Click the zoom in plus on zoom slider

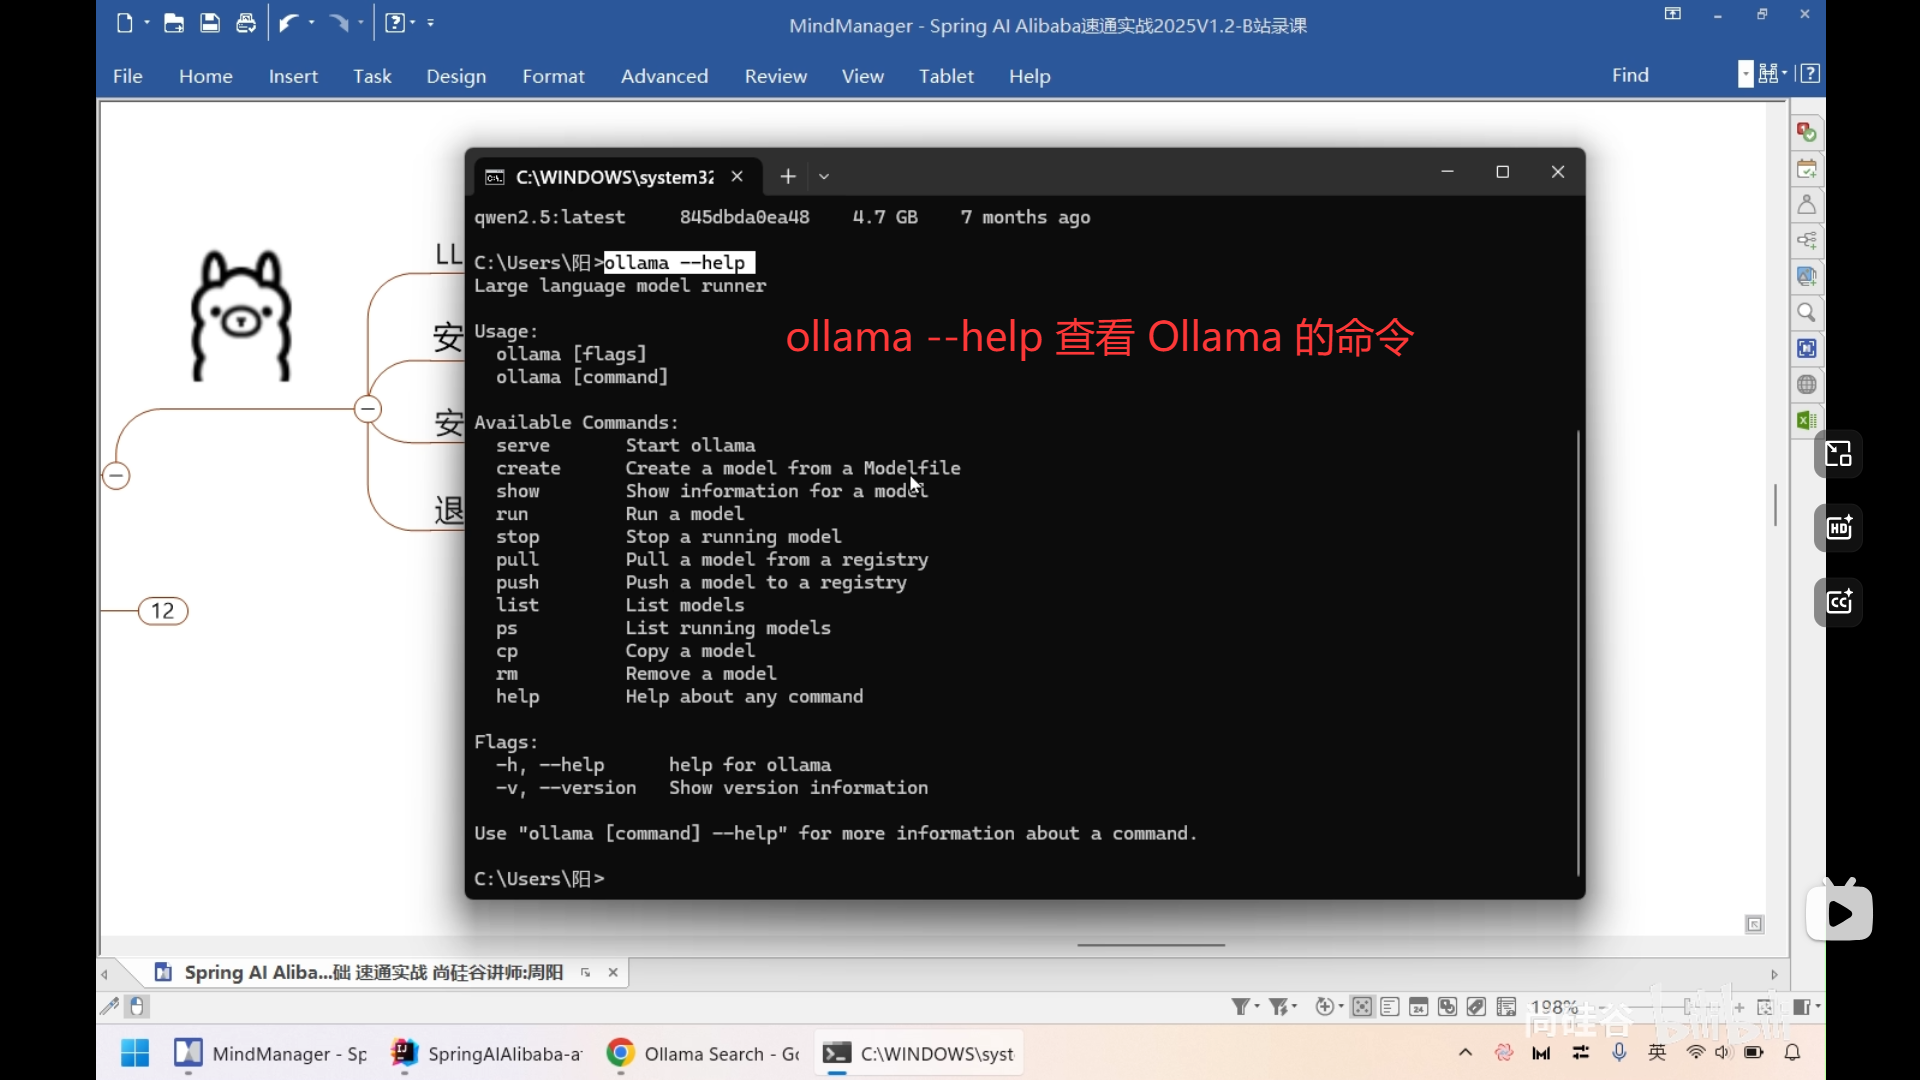point(1740,1008)
